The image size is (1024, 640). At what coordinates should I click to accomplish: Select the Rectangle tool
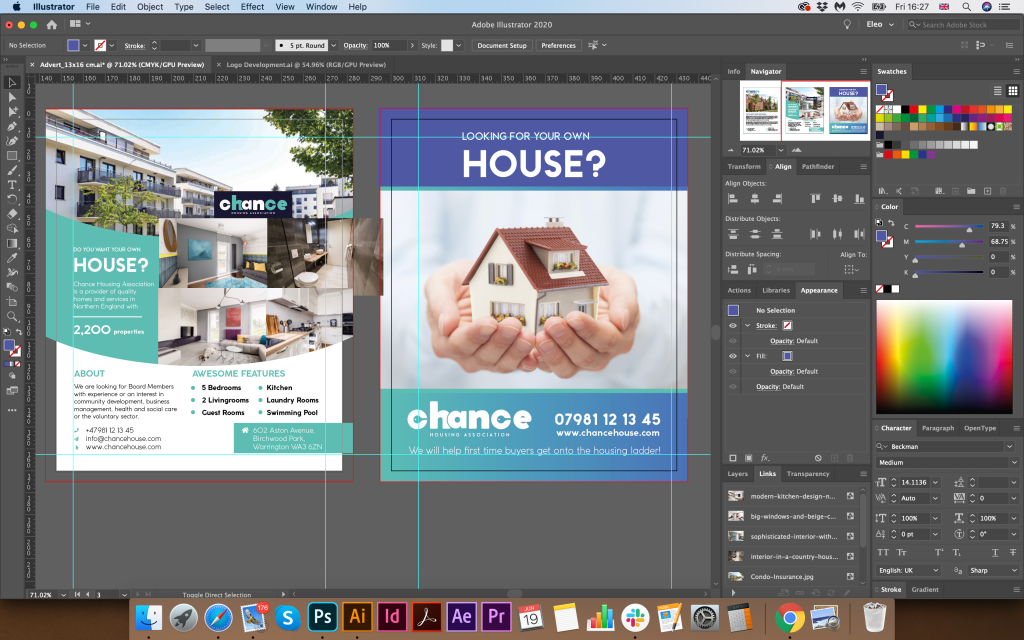tap(12, 156)
